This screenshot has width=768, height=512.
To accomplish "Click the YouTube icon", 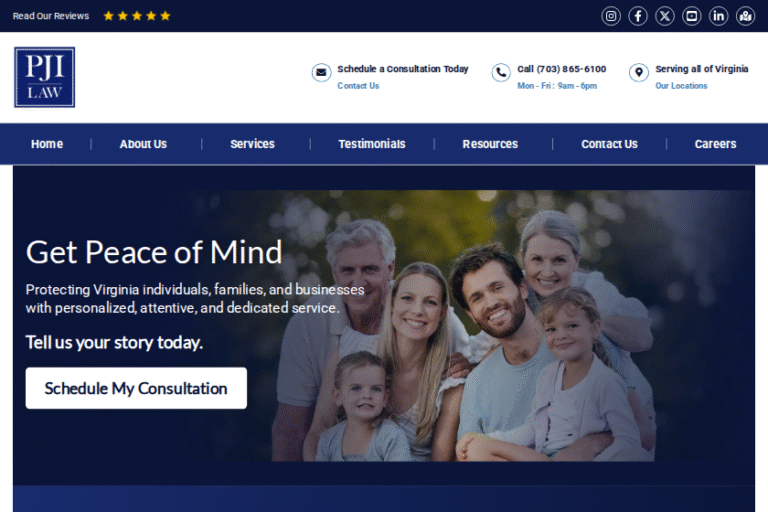I will [692, 16].
